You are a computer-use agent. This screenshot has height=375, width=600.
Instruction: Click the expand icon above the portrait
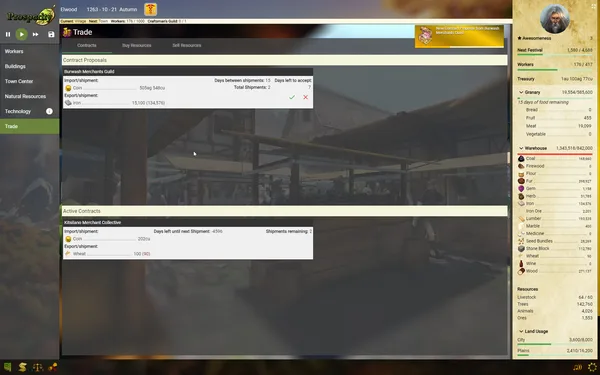[x=593, y=6]
